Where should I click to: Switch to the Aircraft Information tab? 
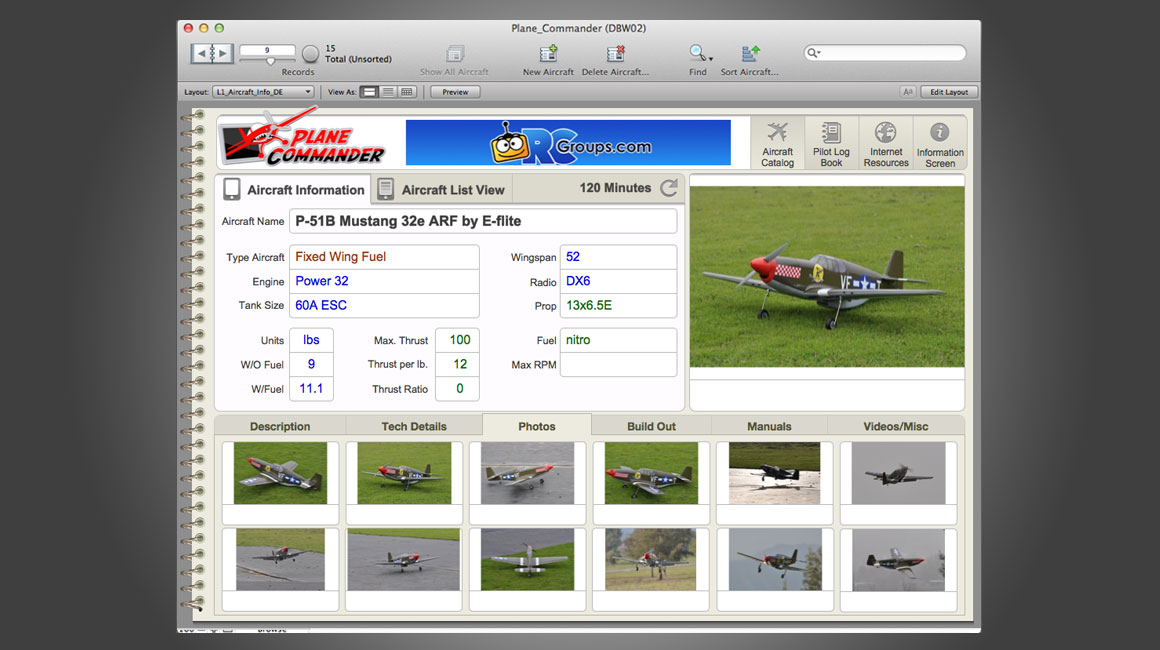[x=294, y=189]
